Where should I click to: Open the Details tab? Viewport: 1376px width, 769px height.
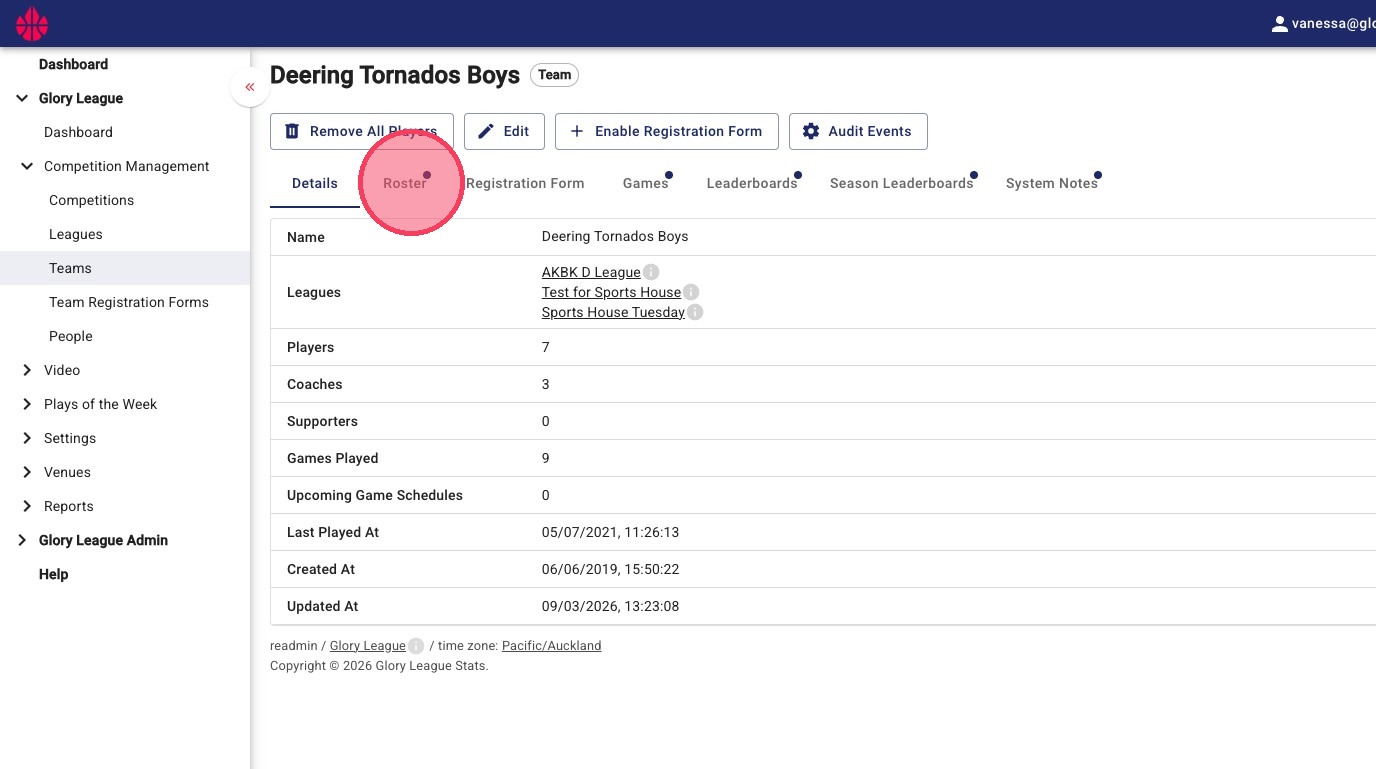point(315,183)
